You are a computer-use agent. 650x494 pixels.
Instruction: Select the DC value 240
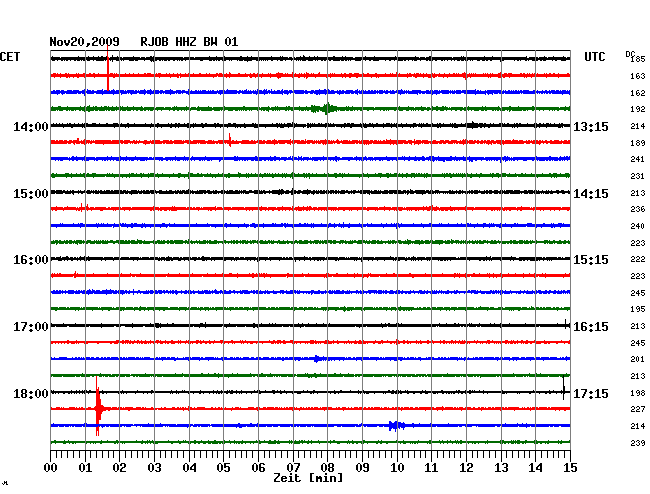(638, 226)
